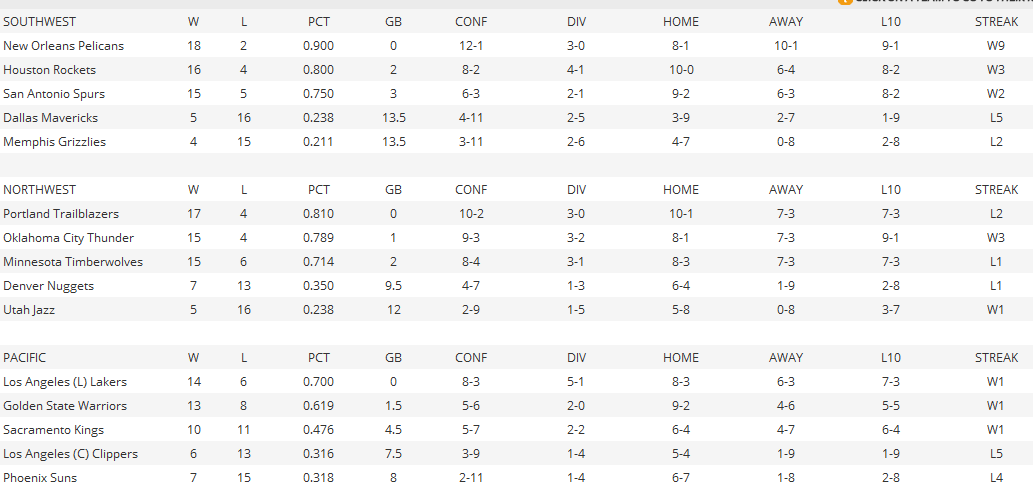The height and width of the screenshot is (484, 1033).
Task: Click the STREAK header in Southwest table
Action: tap(996, 22)
